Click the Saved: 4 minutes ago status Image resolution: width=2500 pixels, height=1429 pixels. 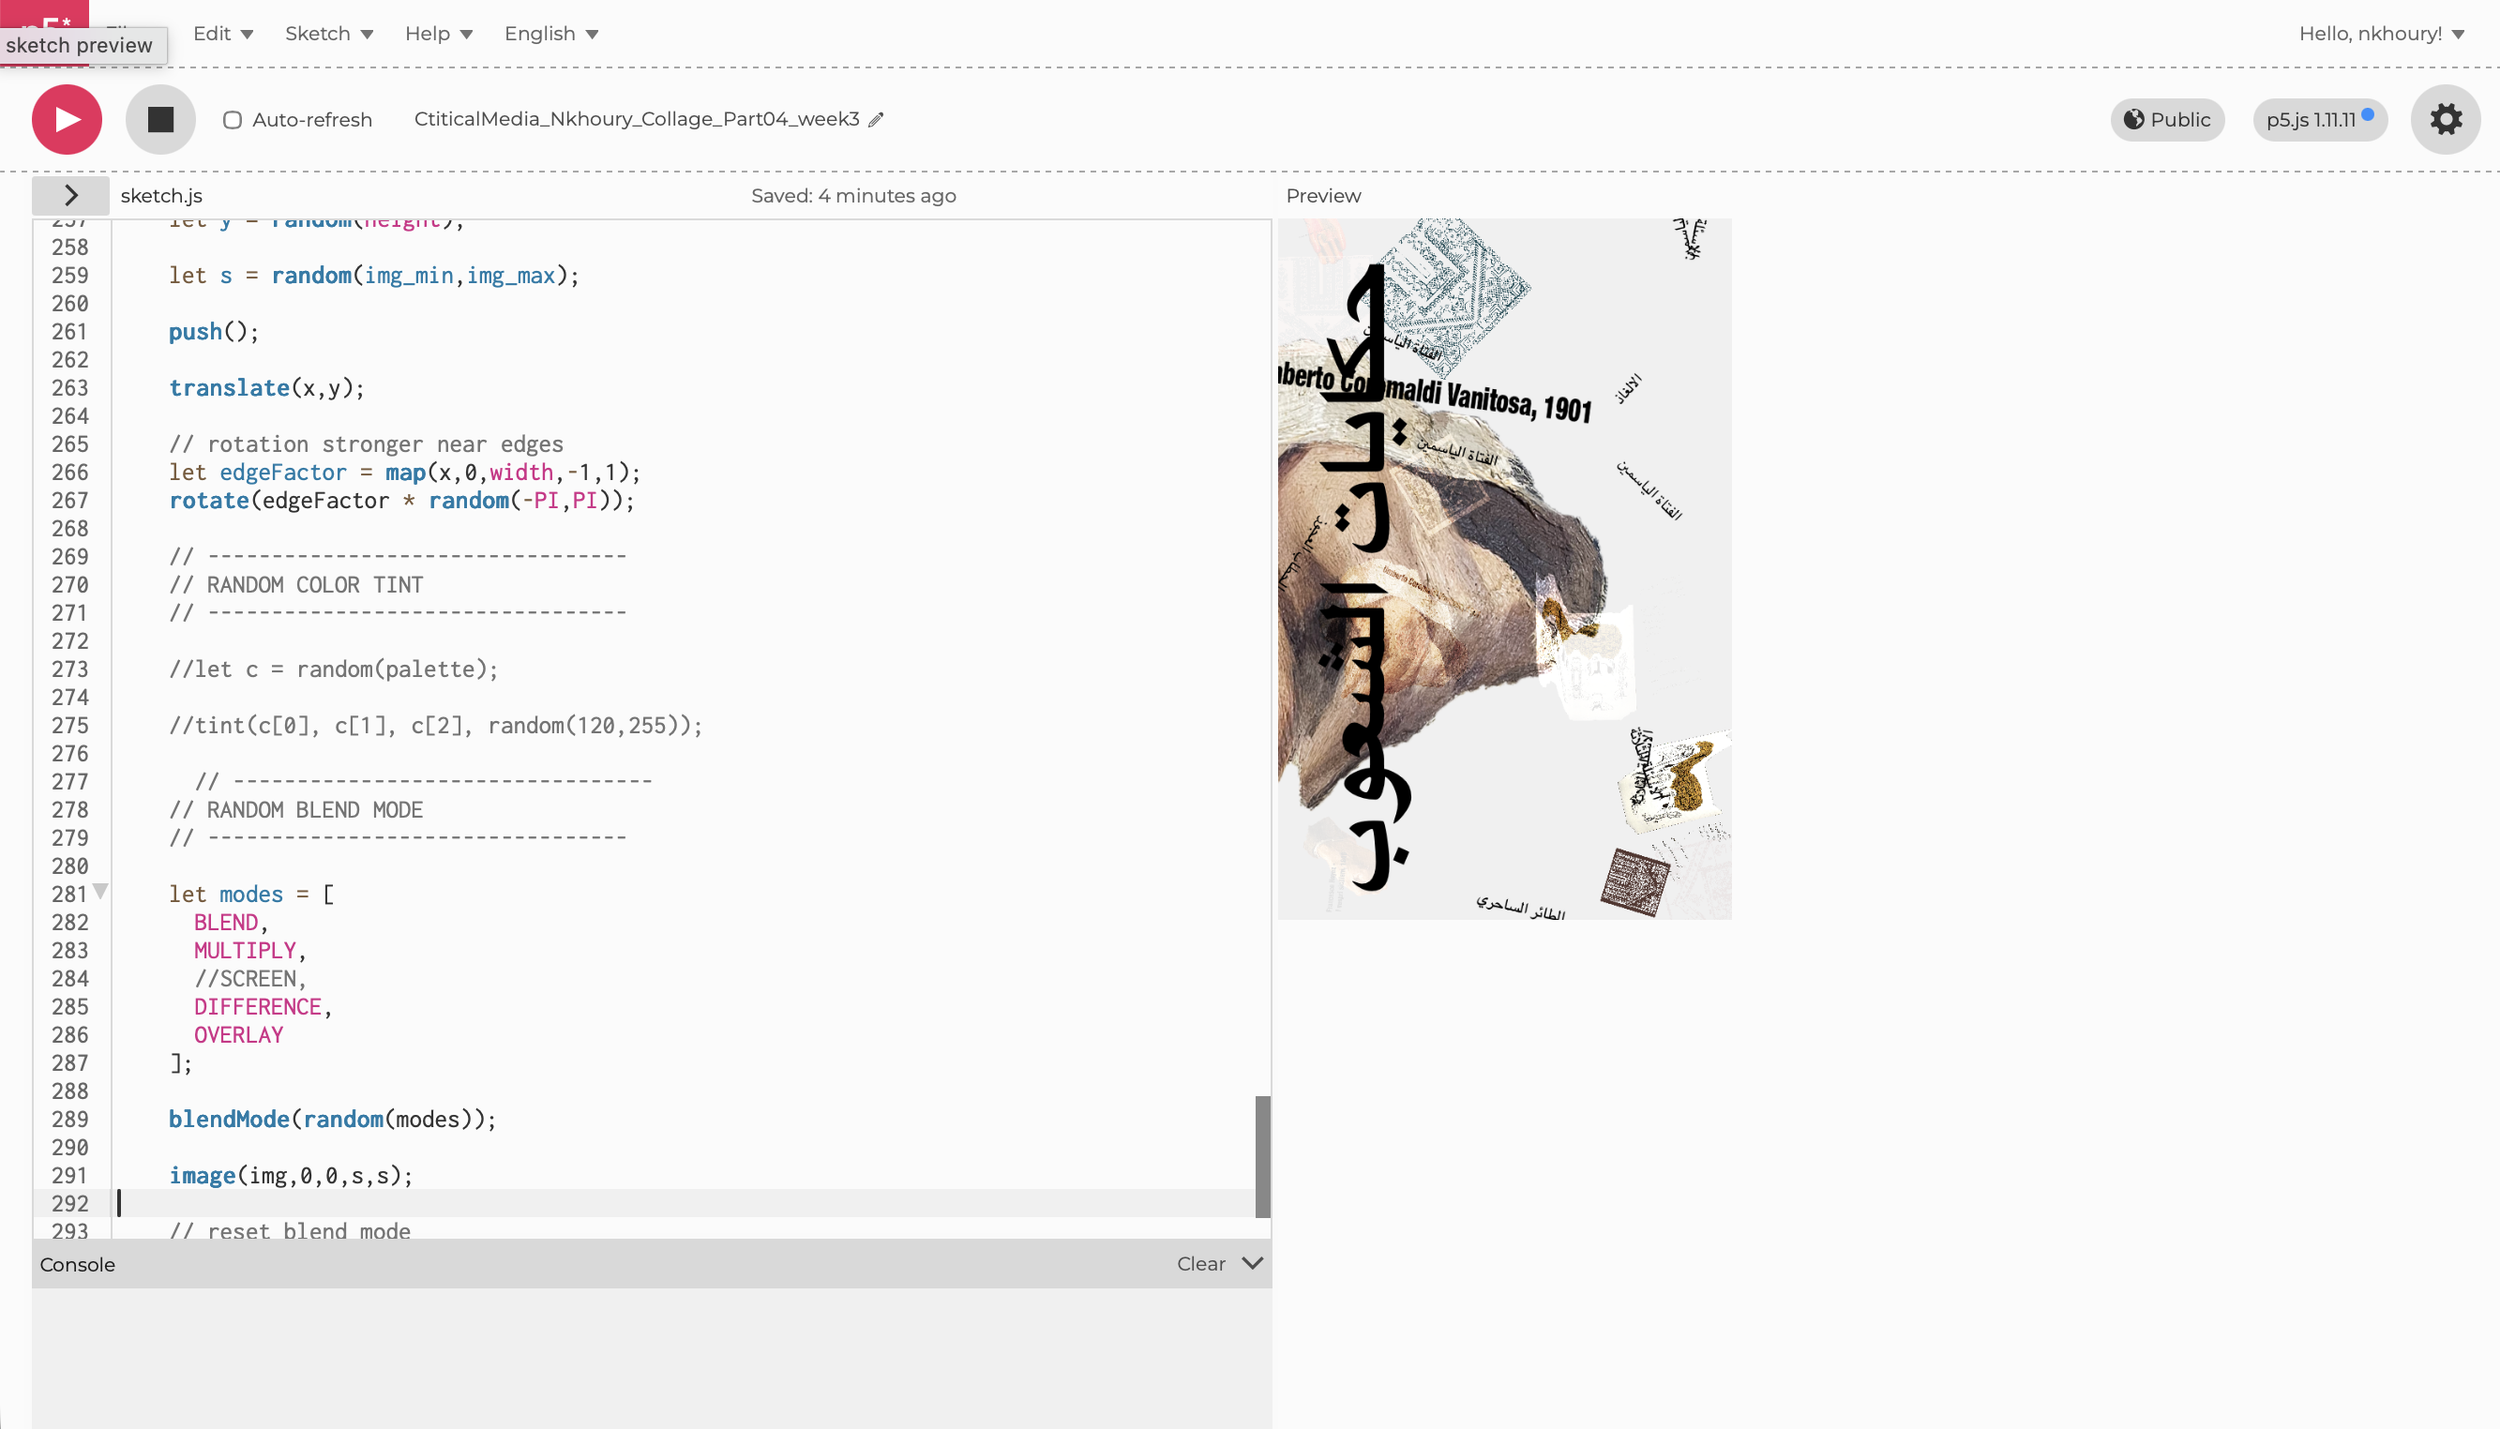[853, 196]
